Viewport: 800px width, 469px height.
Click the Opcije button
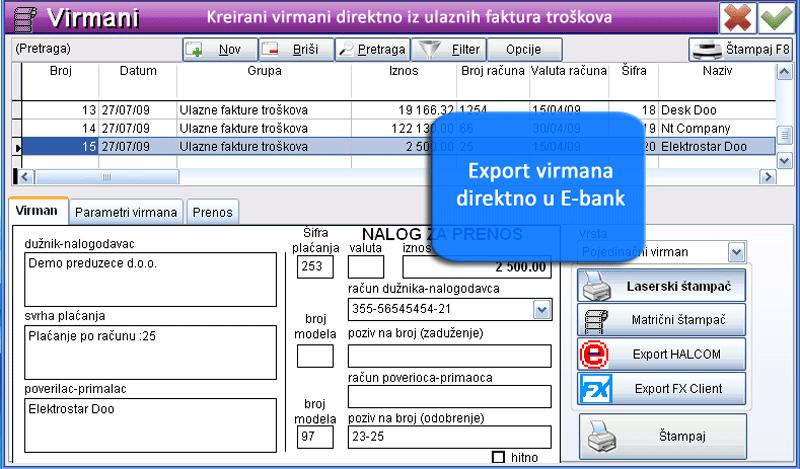coord(525,49)
